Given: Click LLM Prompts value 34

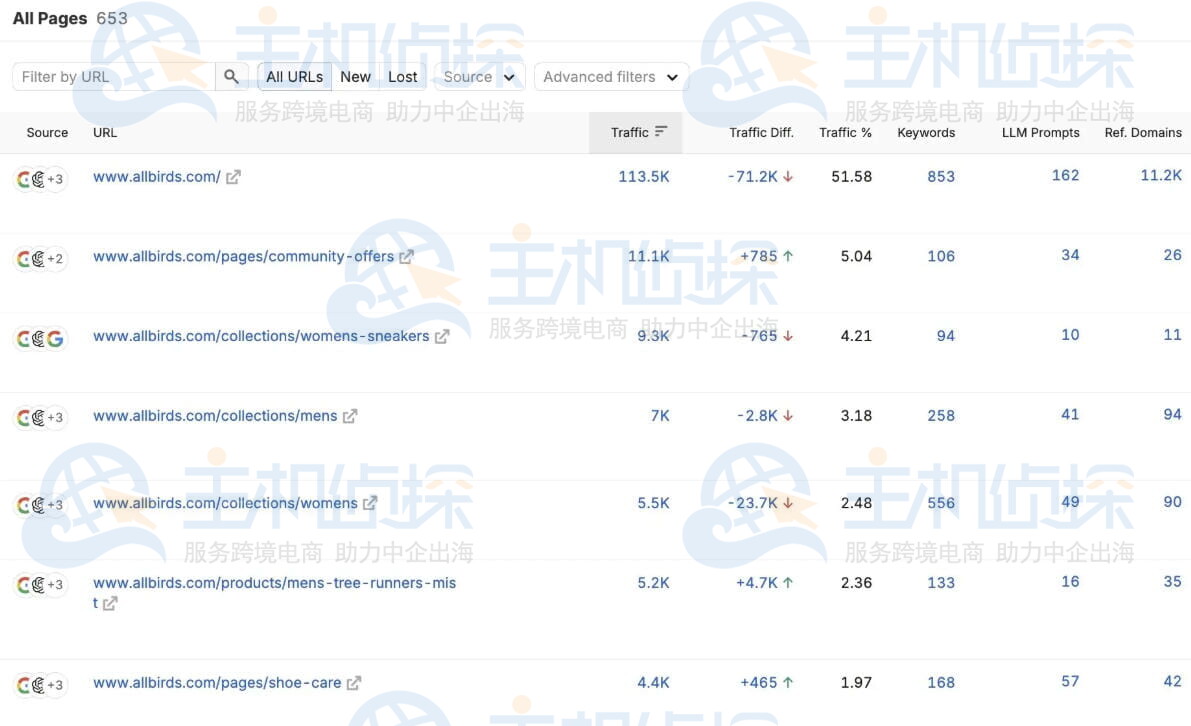Looking at the screenshot, I should coord(1070,255).
